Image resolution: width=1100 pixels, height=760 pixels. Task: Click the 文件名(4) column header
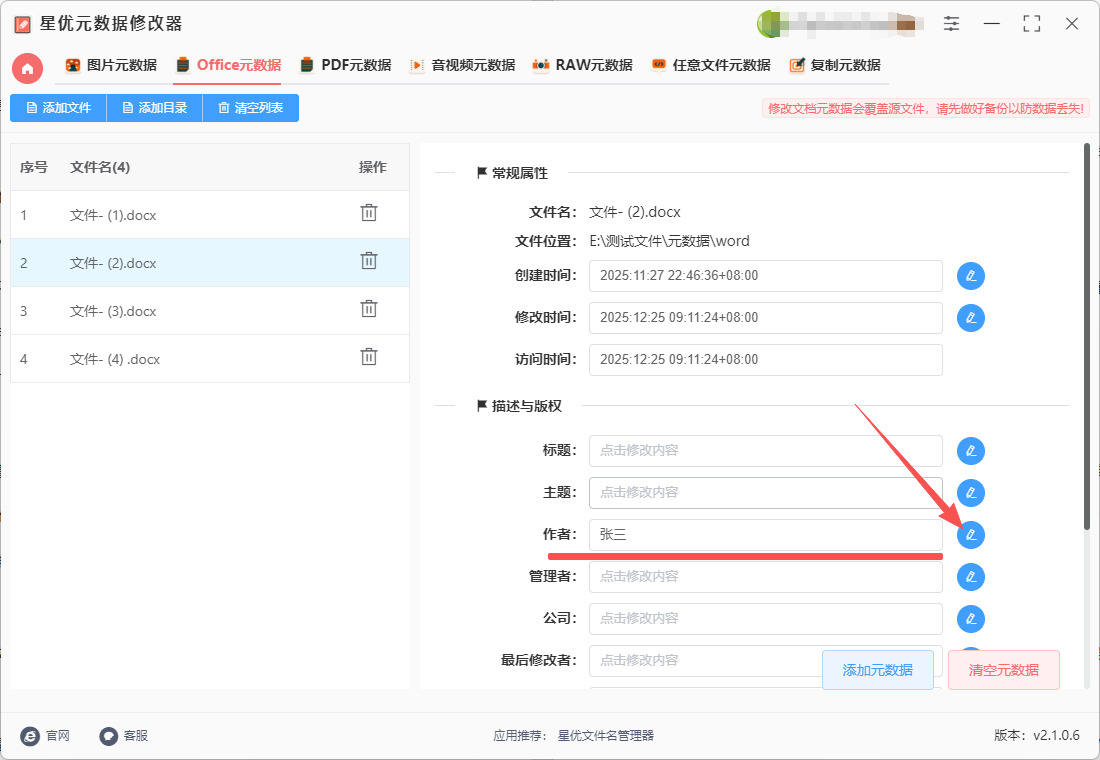pyautogui.click(x=100, y=167)
